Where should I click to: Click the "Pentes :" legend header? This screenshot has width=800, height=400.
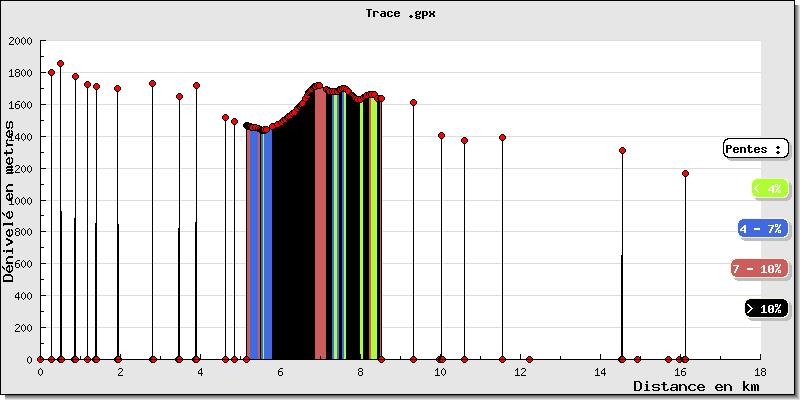coord(755,149)
